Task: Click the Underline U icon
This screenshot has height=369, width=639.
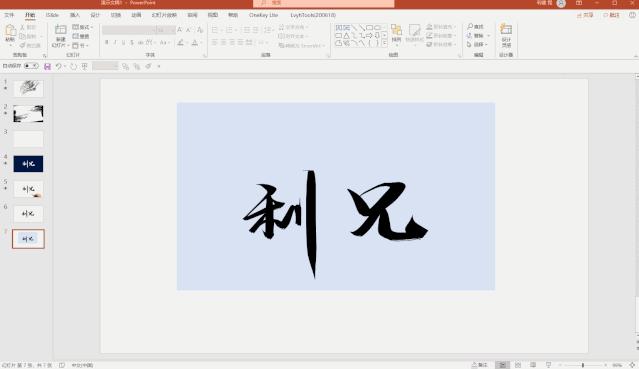Action: (x=123, y=42)
